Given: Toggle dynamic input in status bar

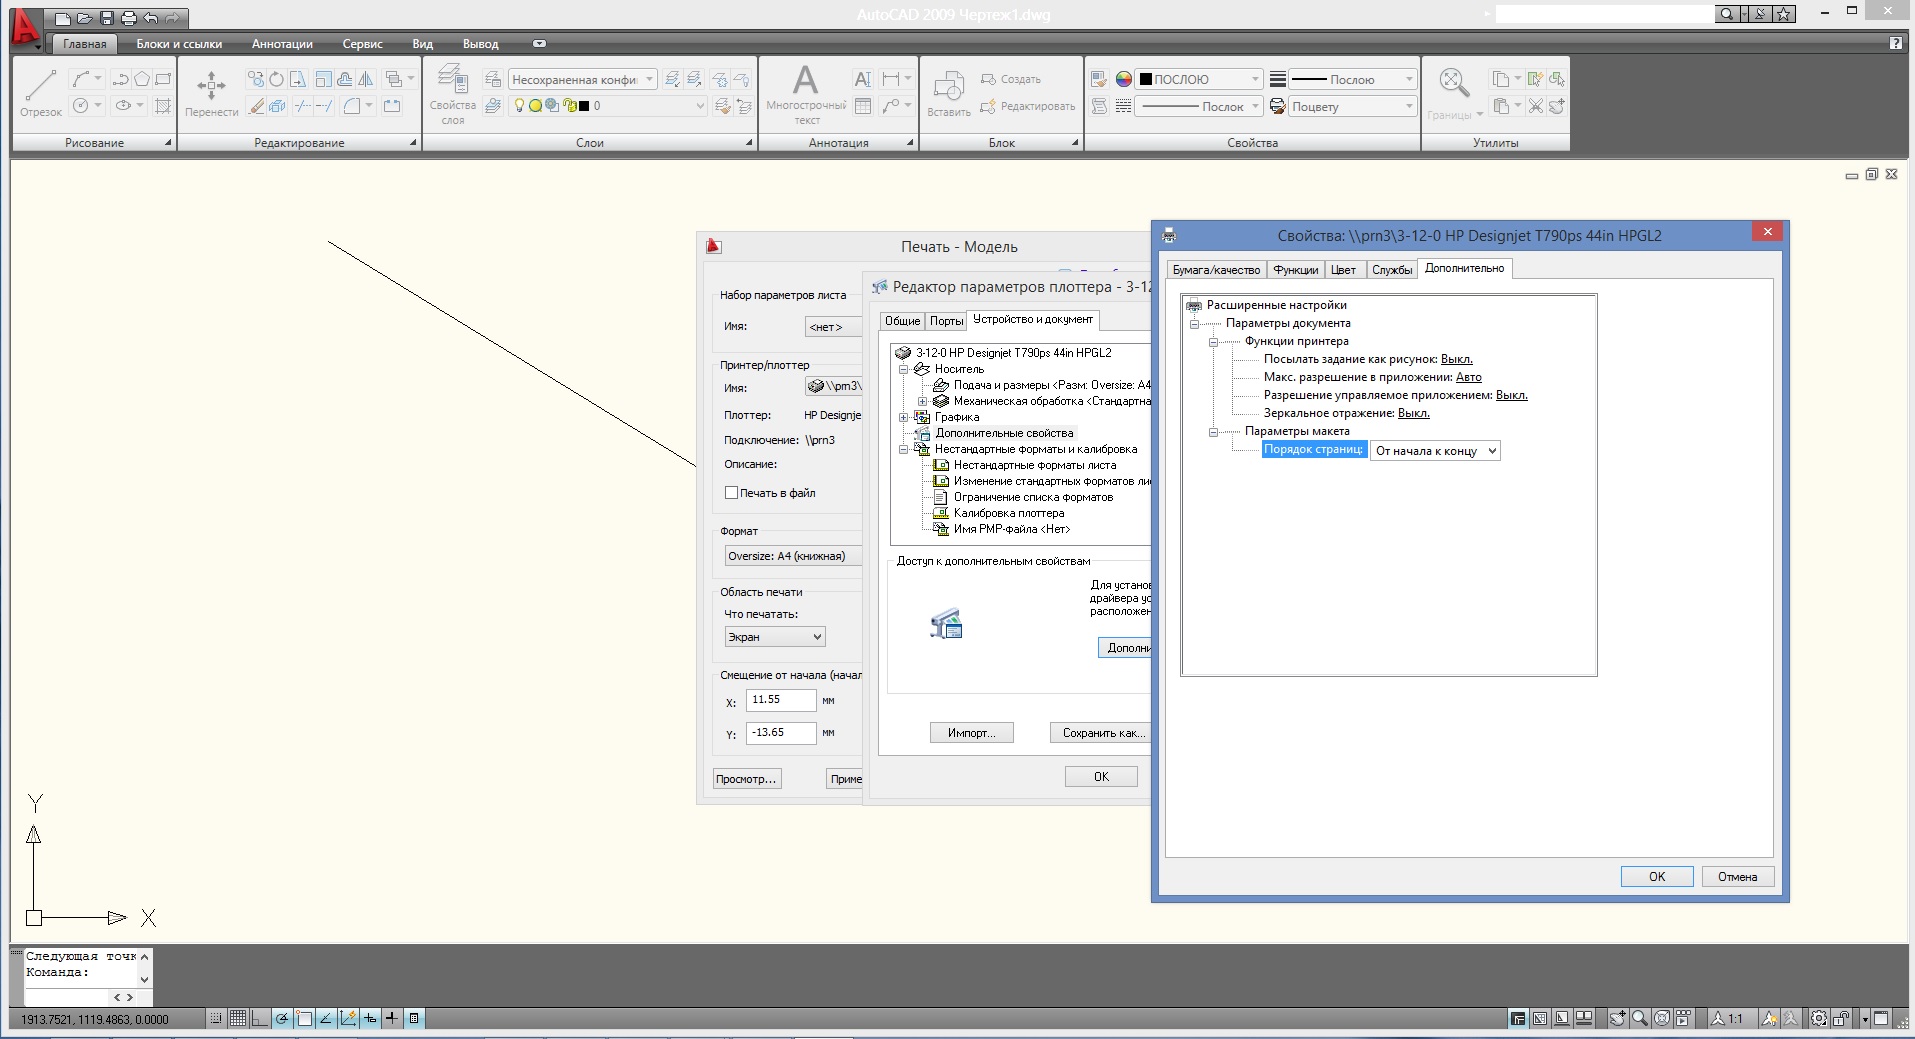Looking at the screenshot, I should click(x=370, y=1018).
